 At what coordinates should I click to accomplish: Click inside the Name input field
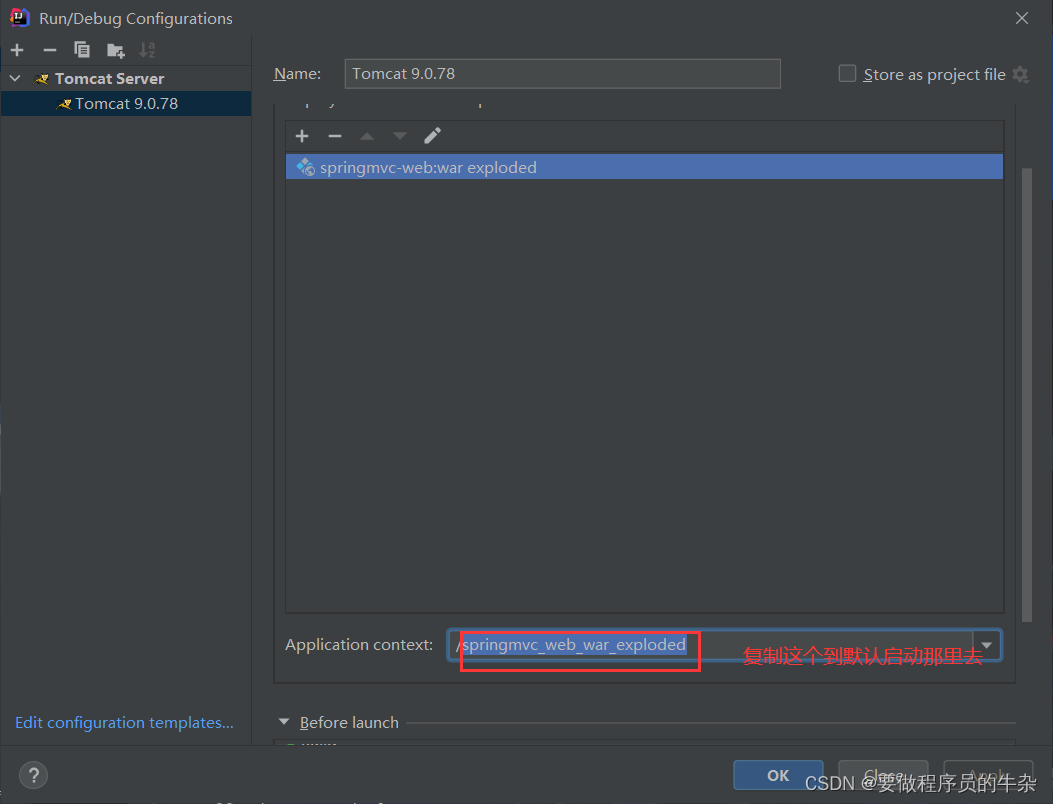562,74
